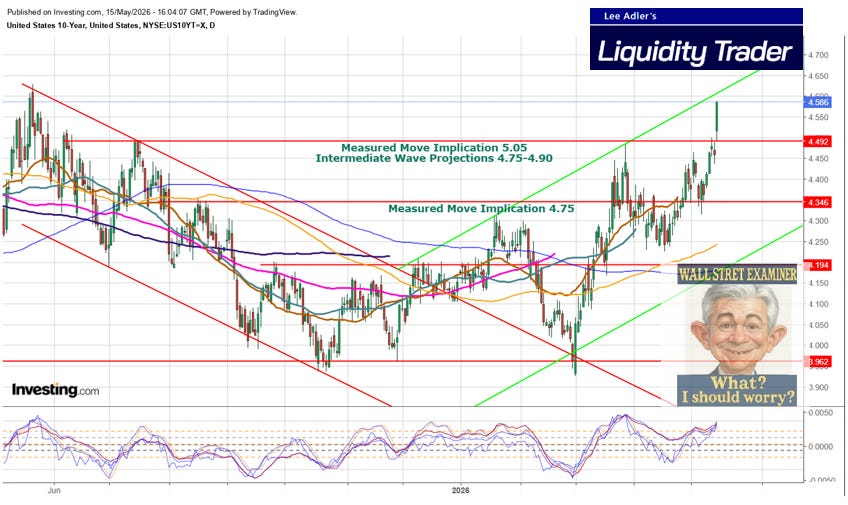Click the 4.100 price axis value

818,304
